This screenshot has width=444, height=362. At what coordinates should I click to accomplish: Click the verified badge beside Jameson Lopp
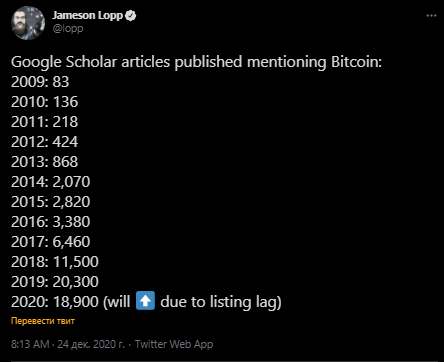130,16
